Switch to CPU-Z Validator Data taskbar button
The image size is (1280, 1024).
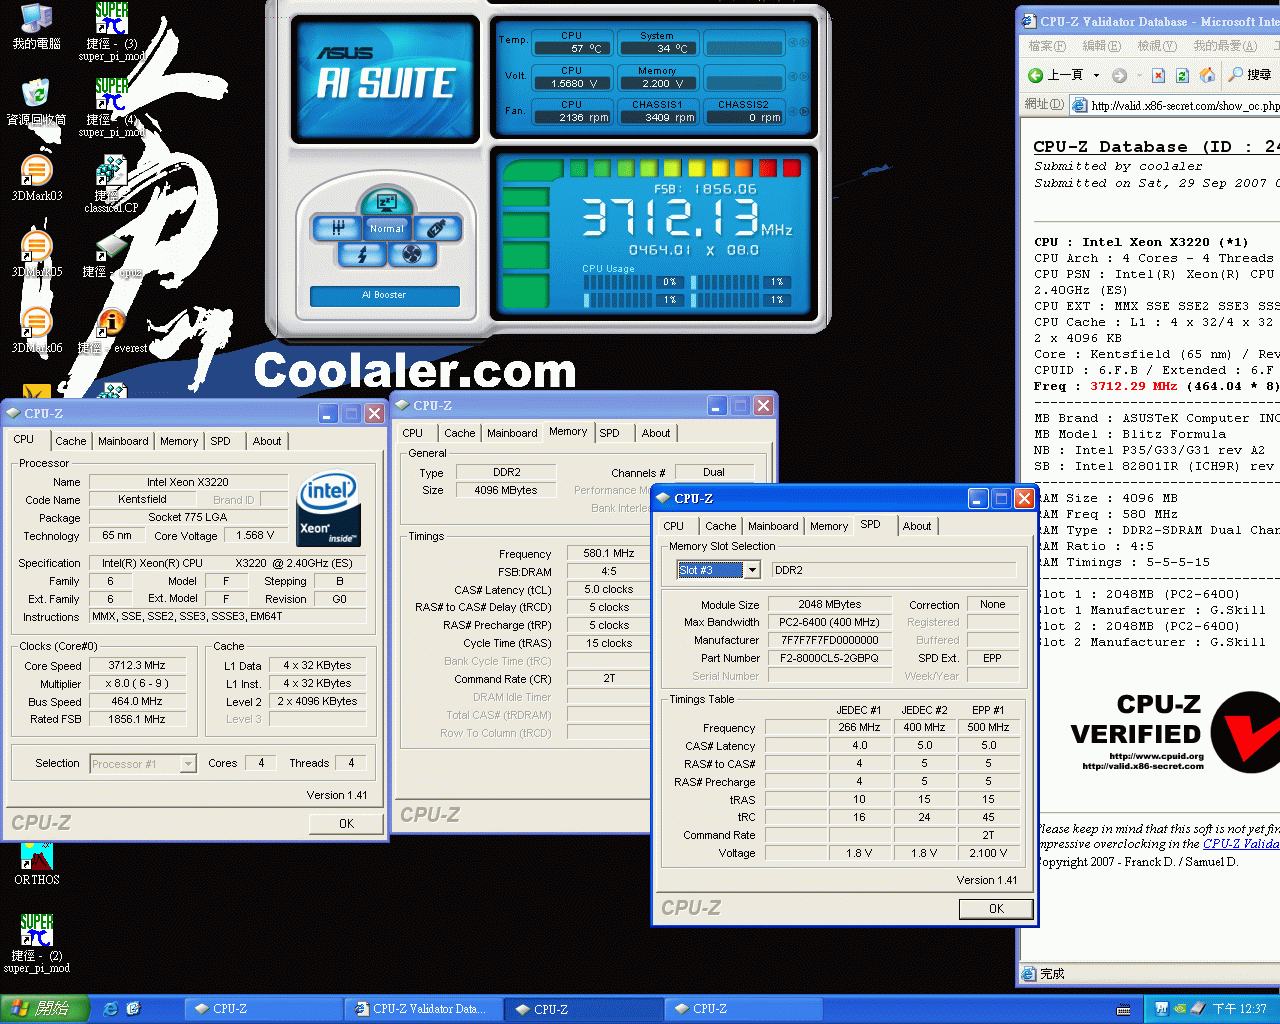[x=422, y=1009]
